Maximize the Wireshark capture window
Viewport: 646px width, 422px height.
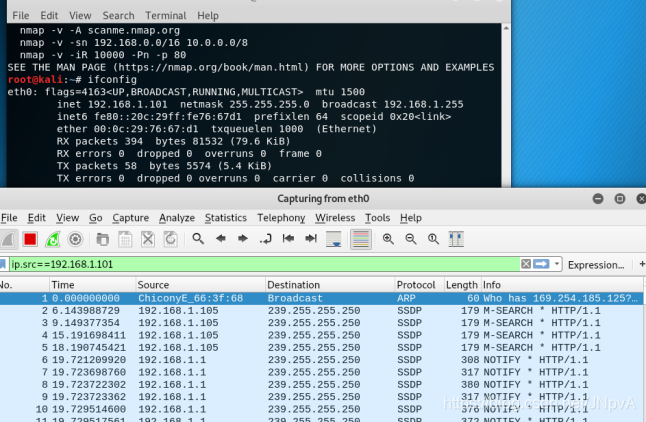tap(620, 199)
